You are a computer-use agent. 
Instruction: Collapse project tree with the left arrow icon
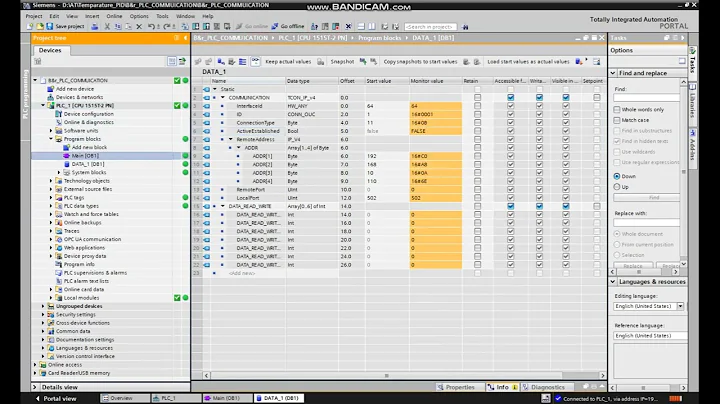tap(186, 38)
